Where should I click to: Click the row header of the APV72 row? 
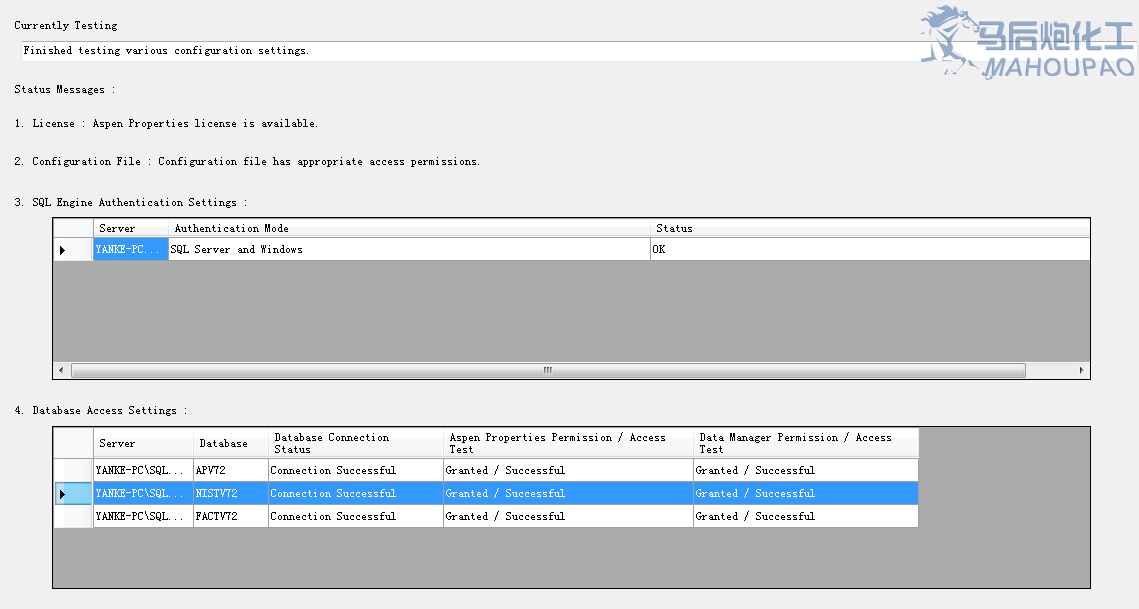(73, 470)
